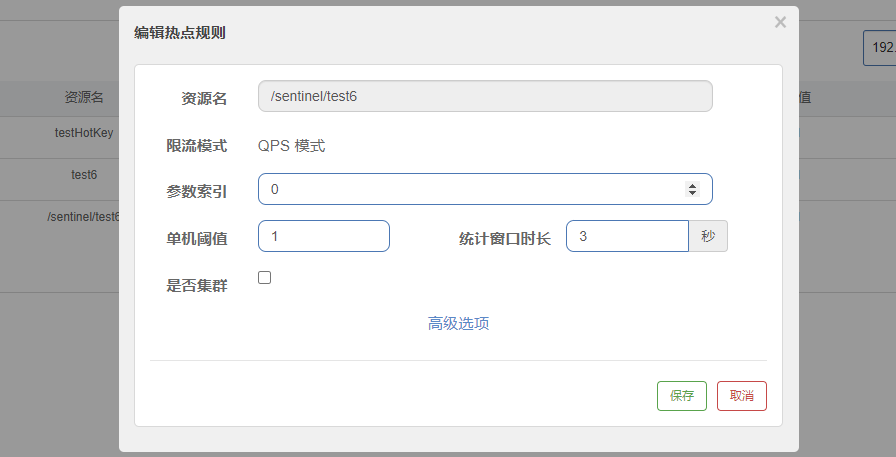Open the 192. machine selector at top right
This screenshot has height=457, width=896.
tap(880, 47)
